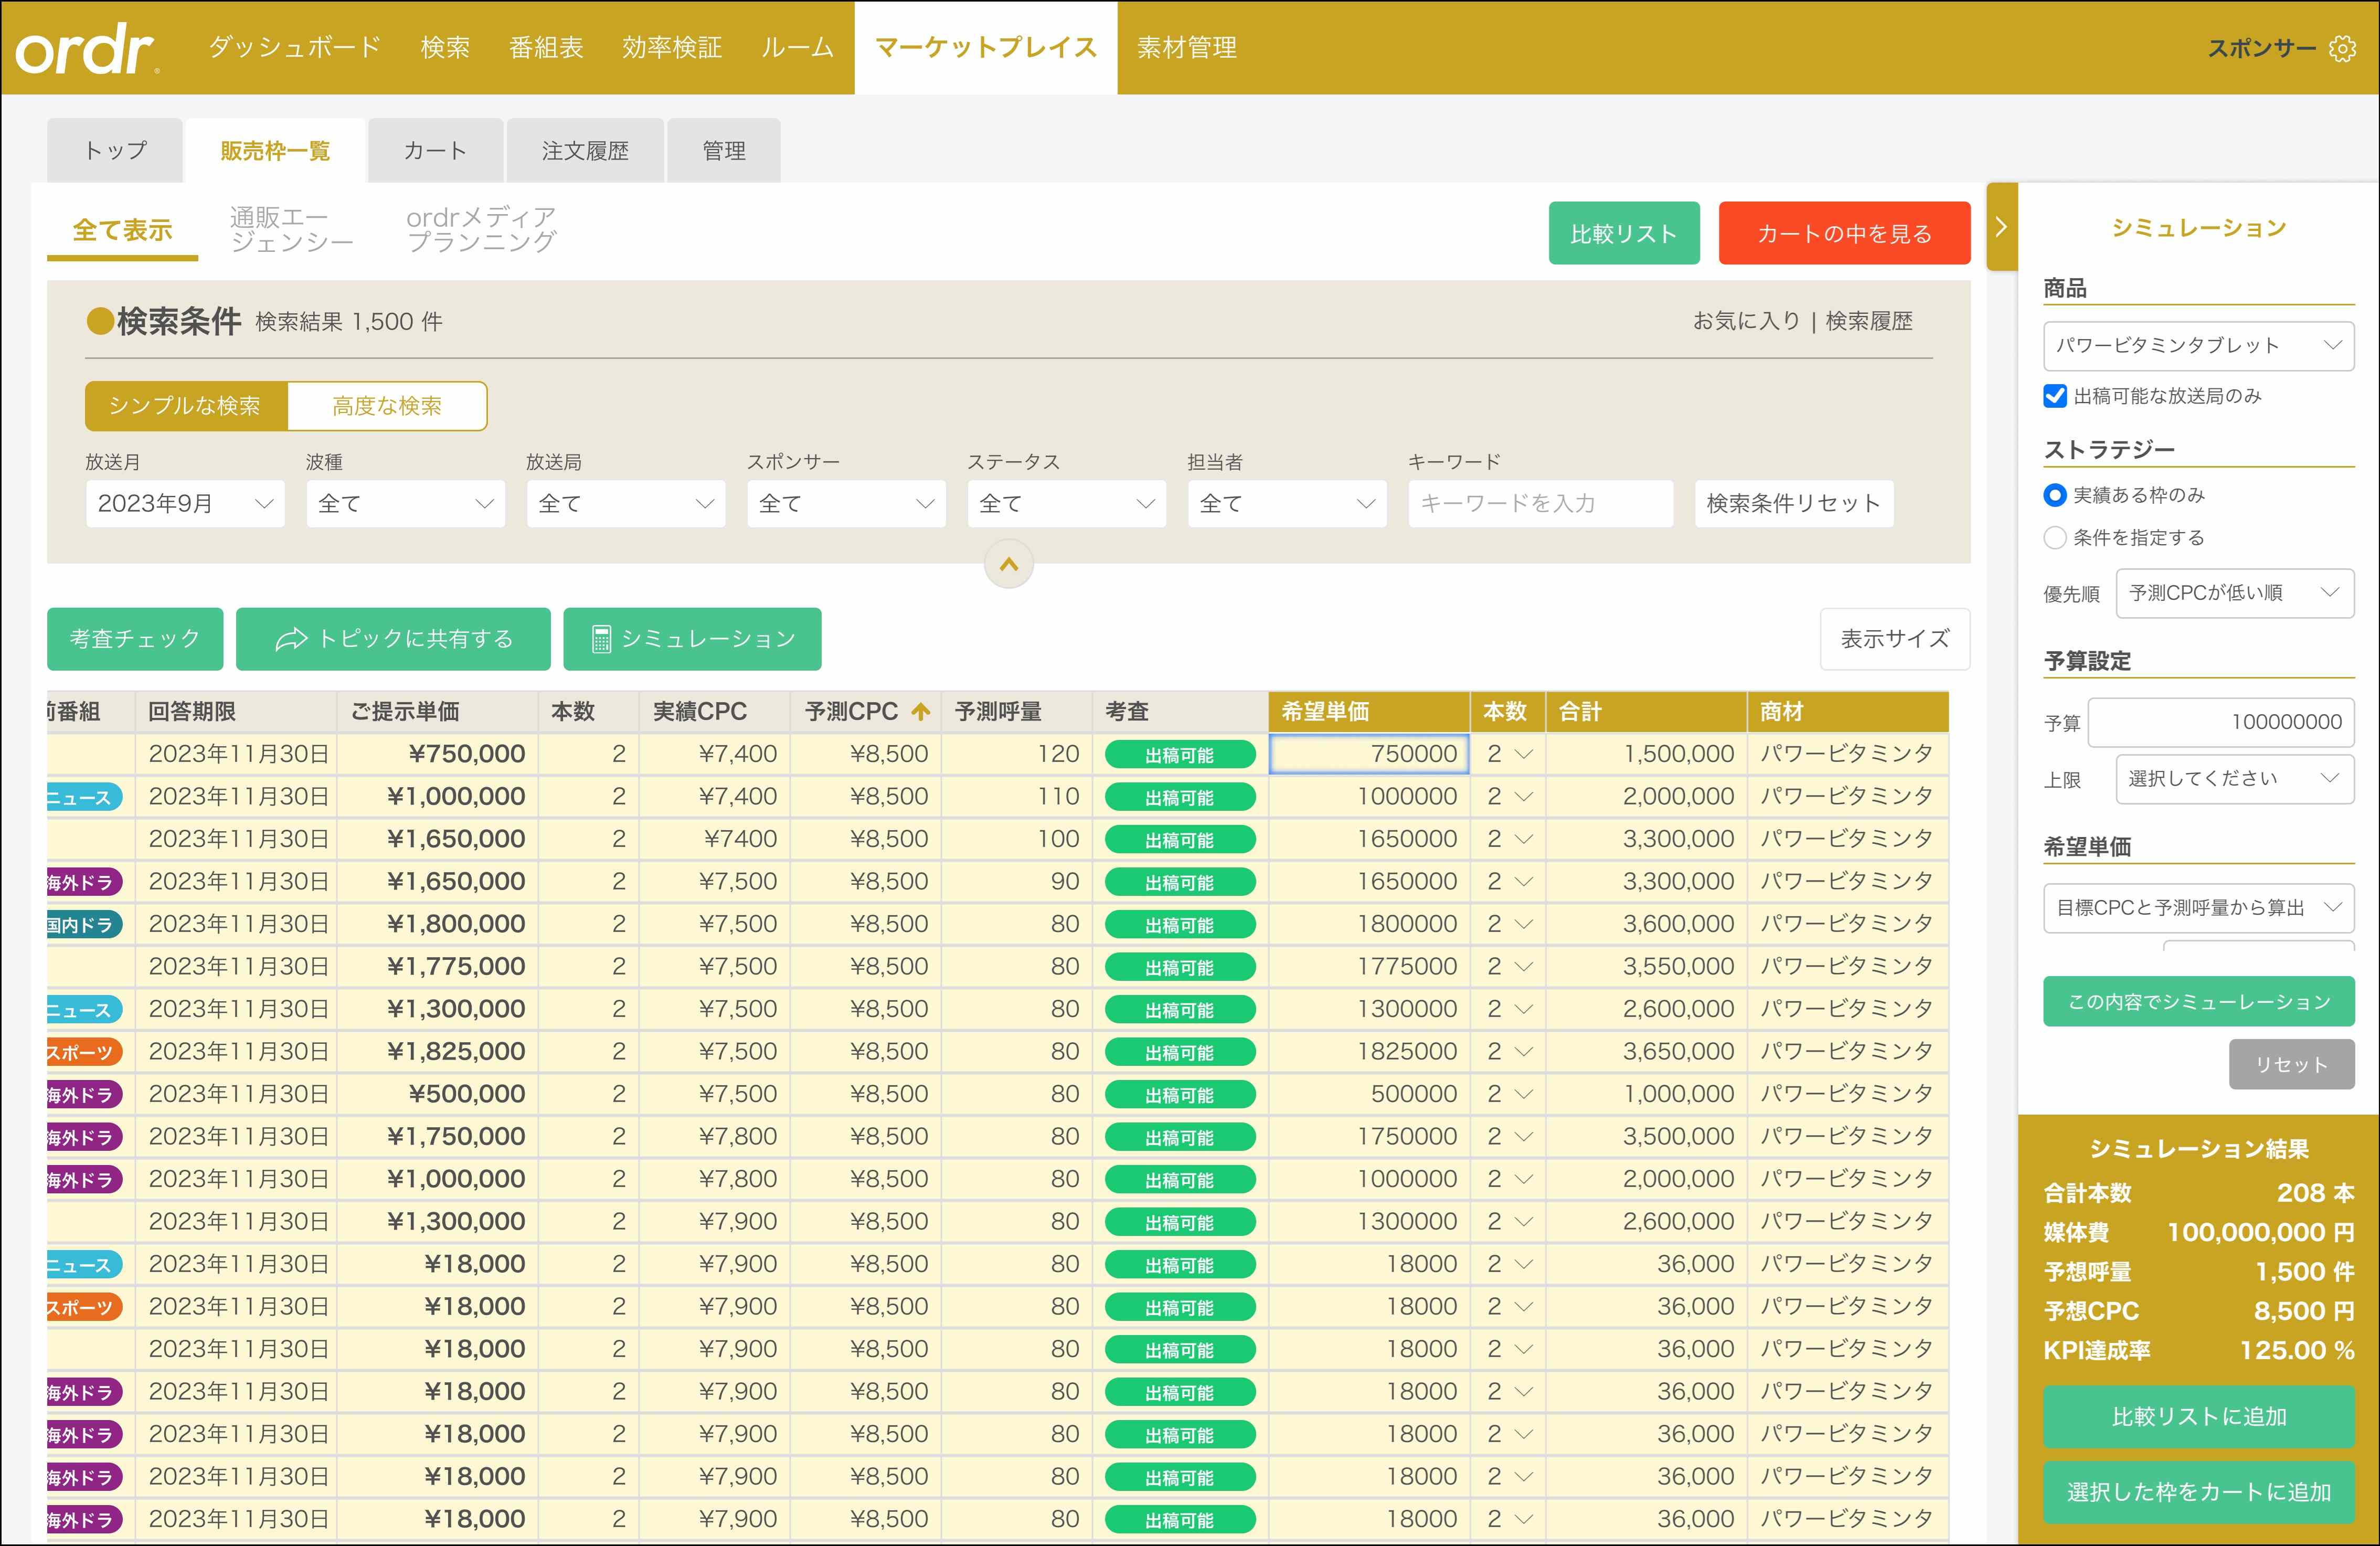
Task: Click the 検索履歴 link
Action: (1868, 321)
